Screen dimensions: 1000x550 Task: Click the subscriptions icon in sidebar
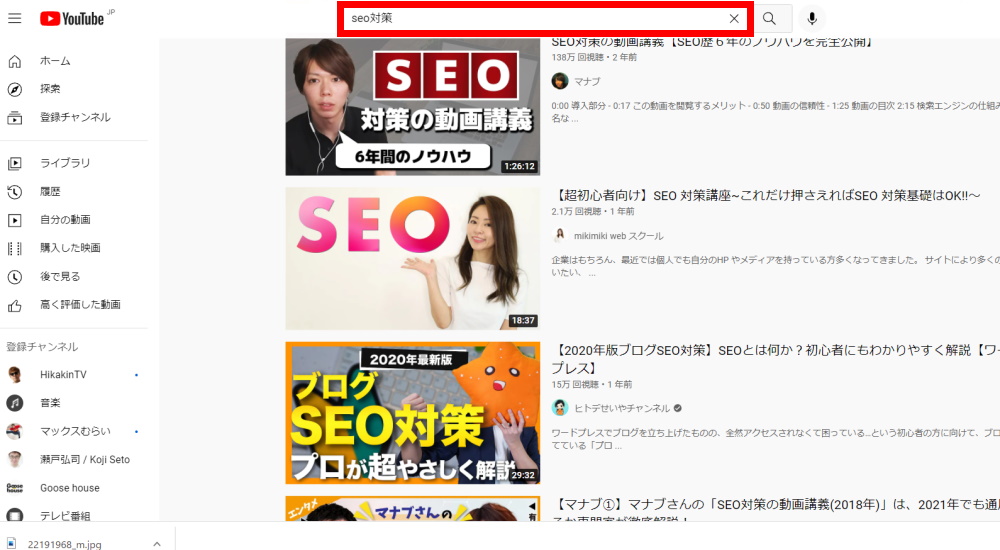[x=15, y=117]
